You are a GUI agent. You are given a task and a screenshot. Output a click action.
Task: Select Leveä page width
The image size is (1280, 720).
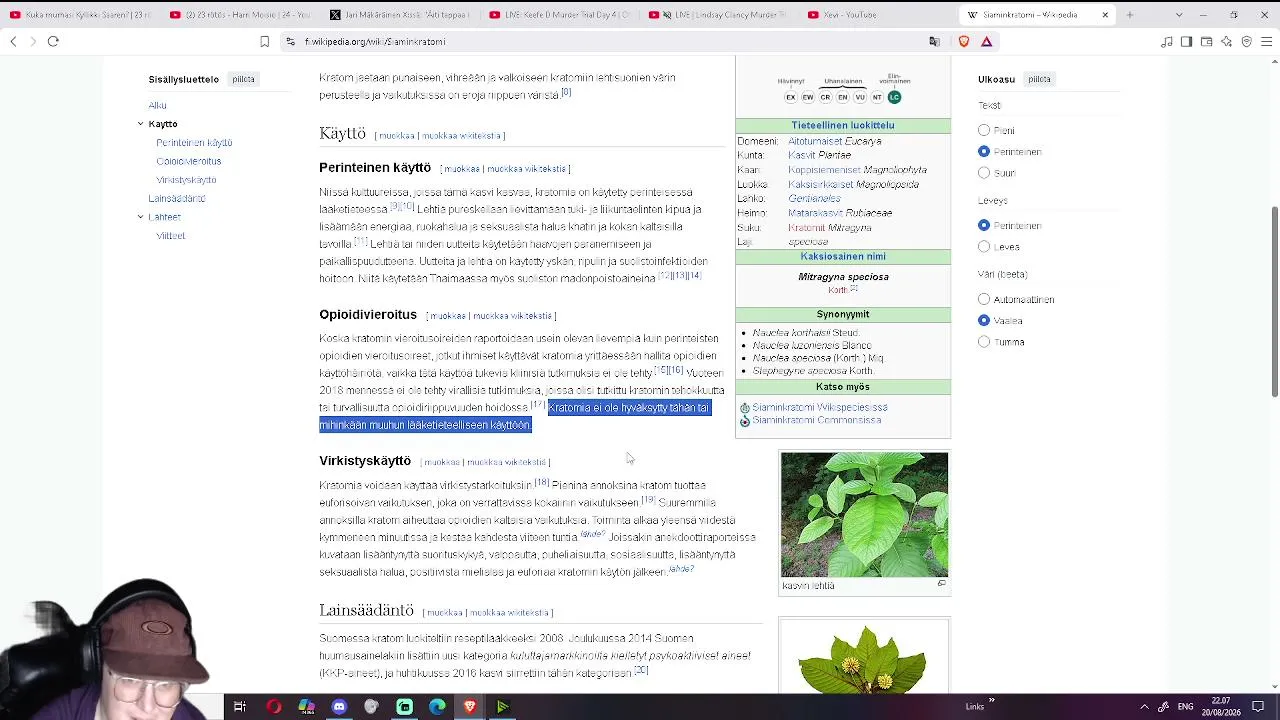pyautogui.click(x=984, y=246)
